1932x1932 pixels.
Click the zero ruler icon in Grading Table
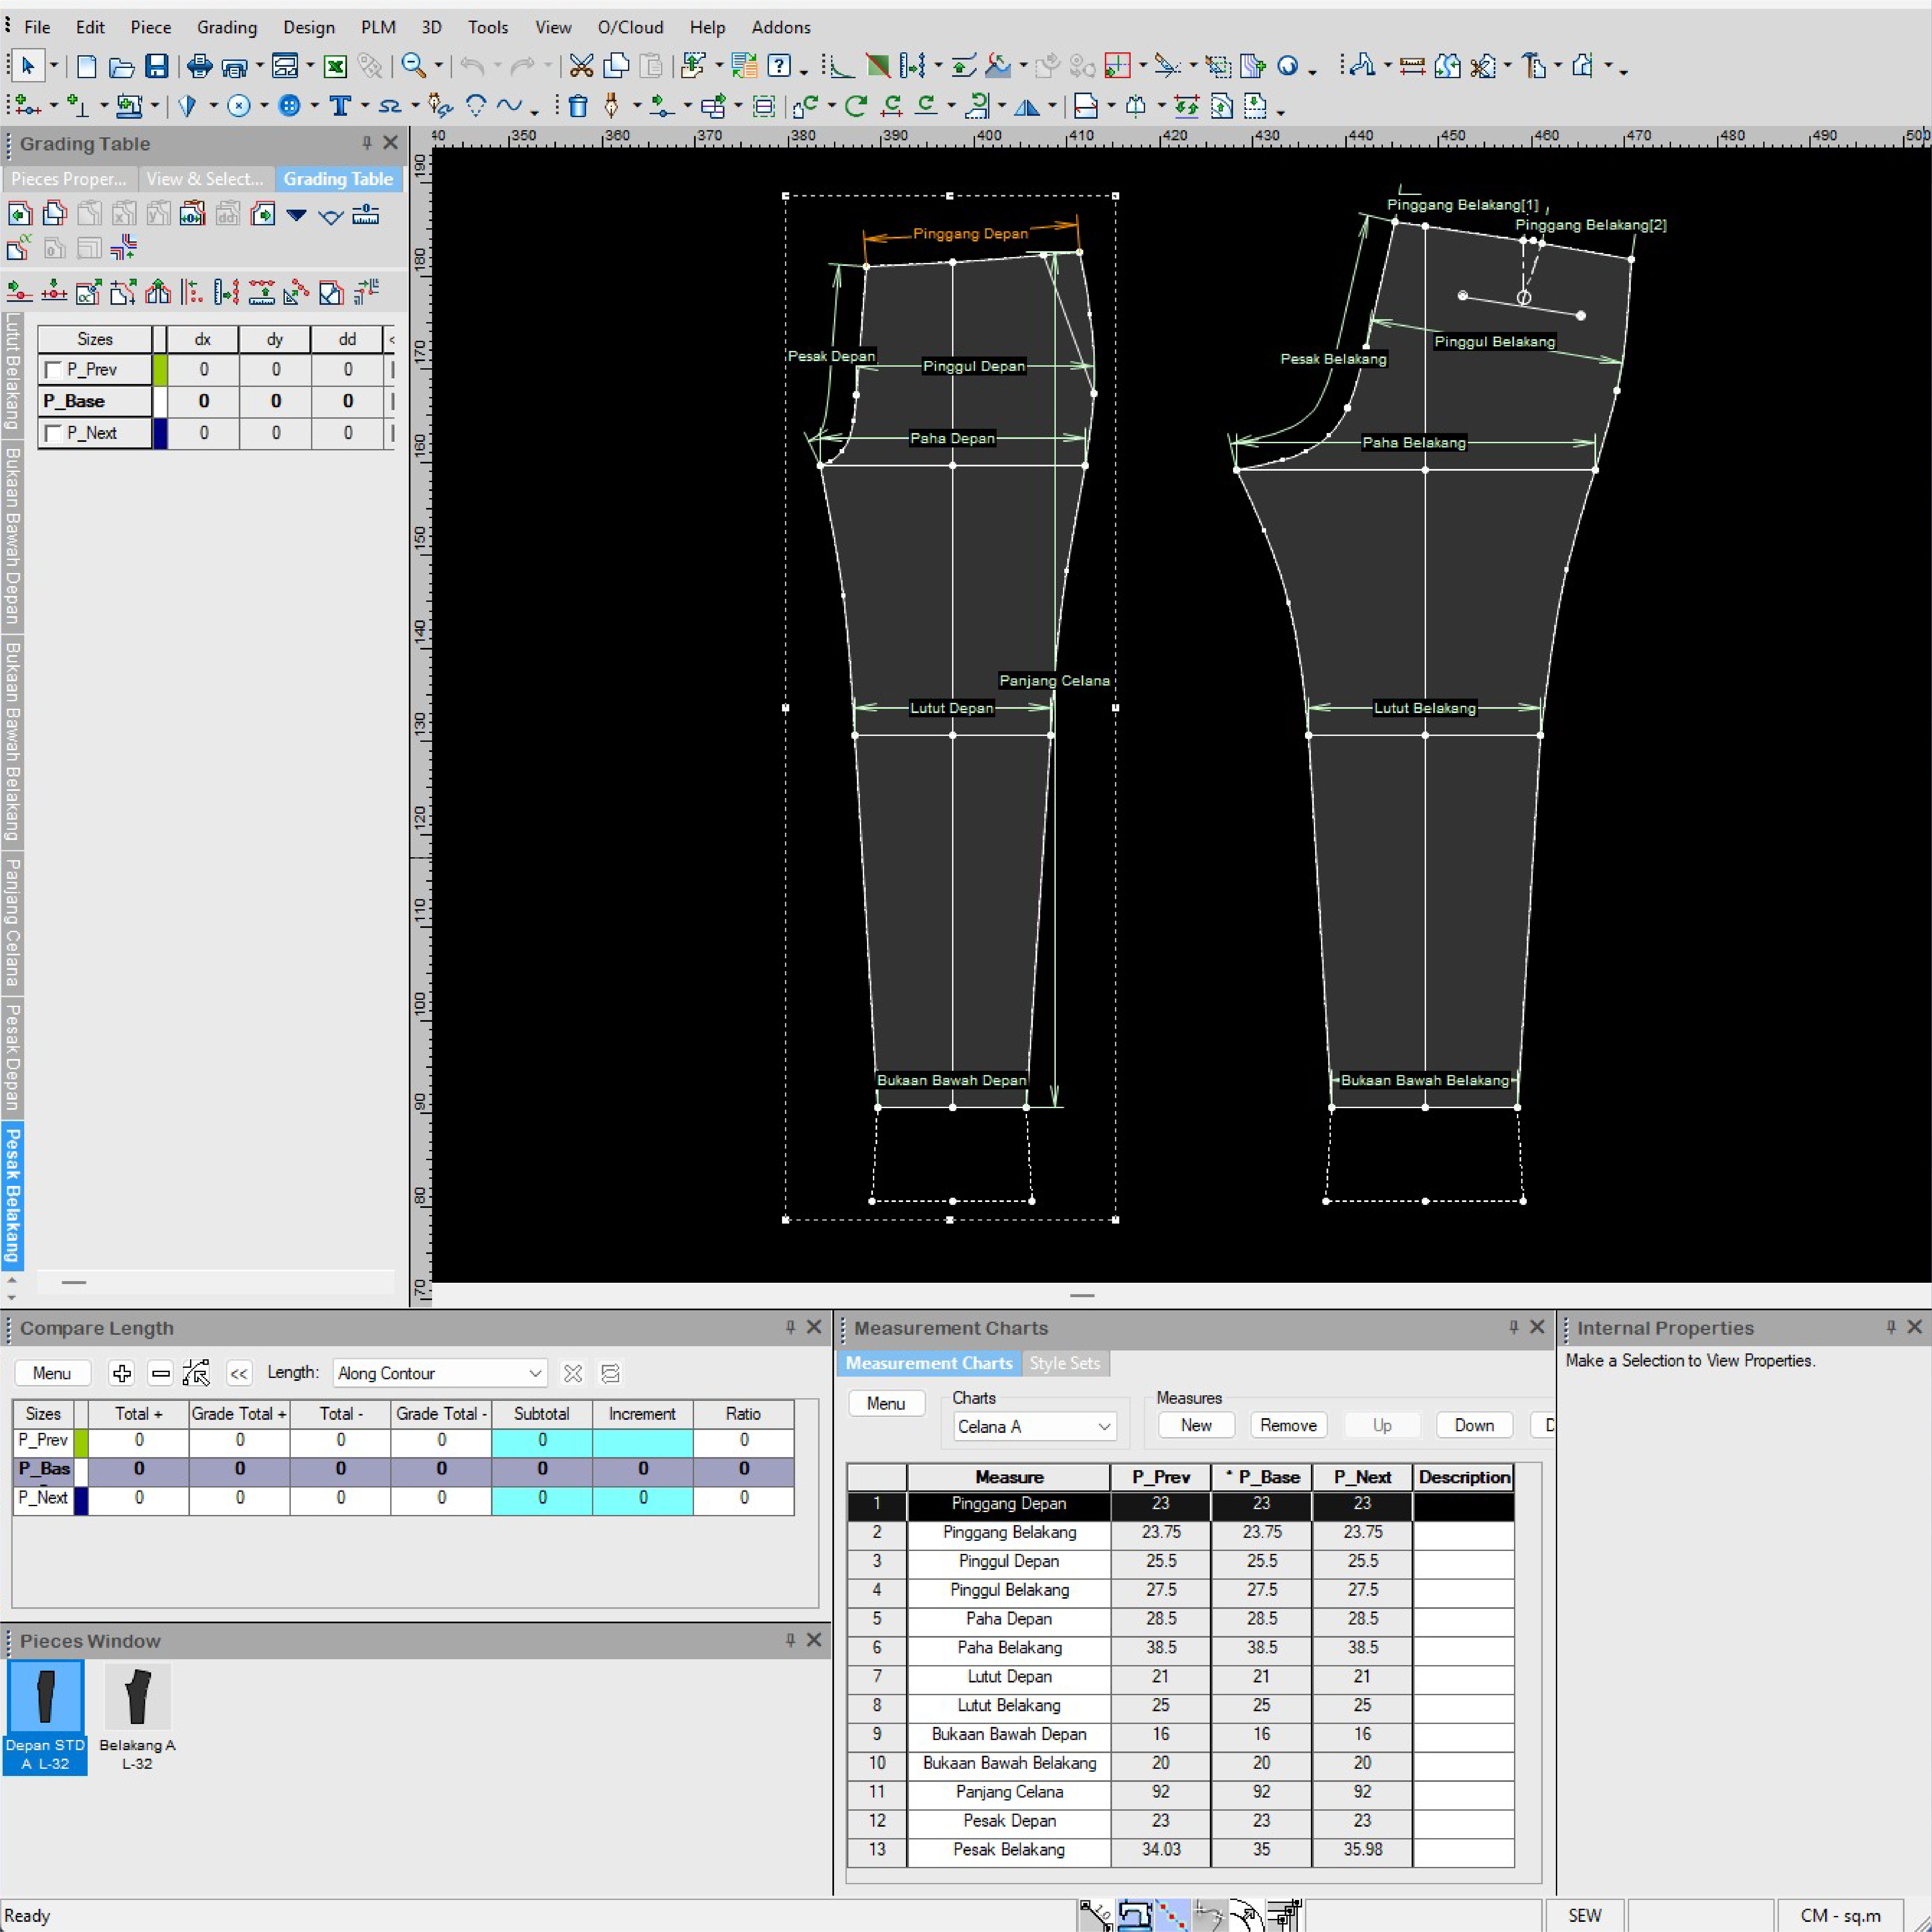pos(366,214)
